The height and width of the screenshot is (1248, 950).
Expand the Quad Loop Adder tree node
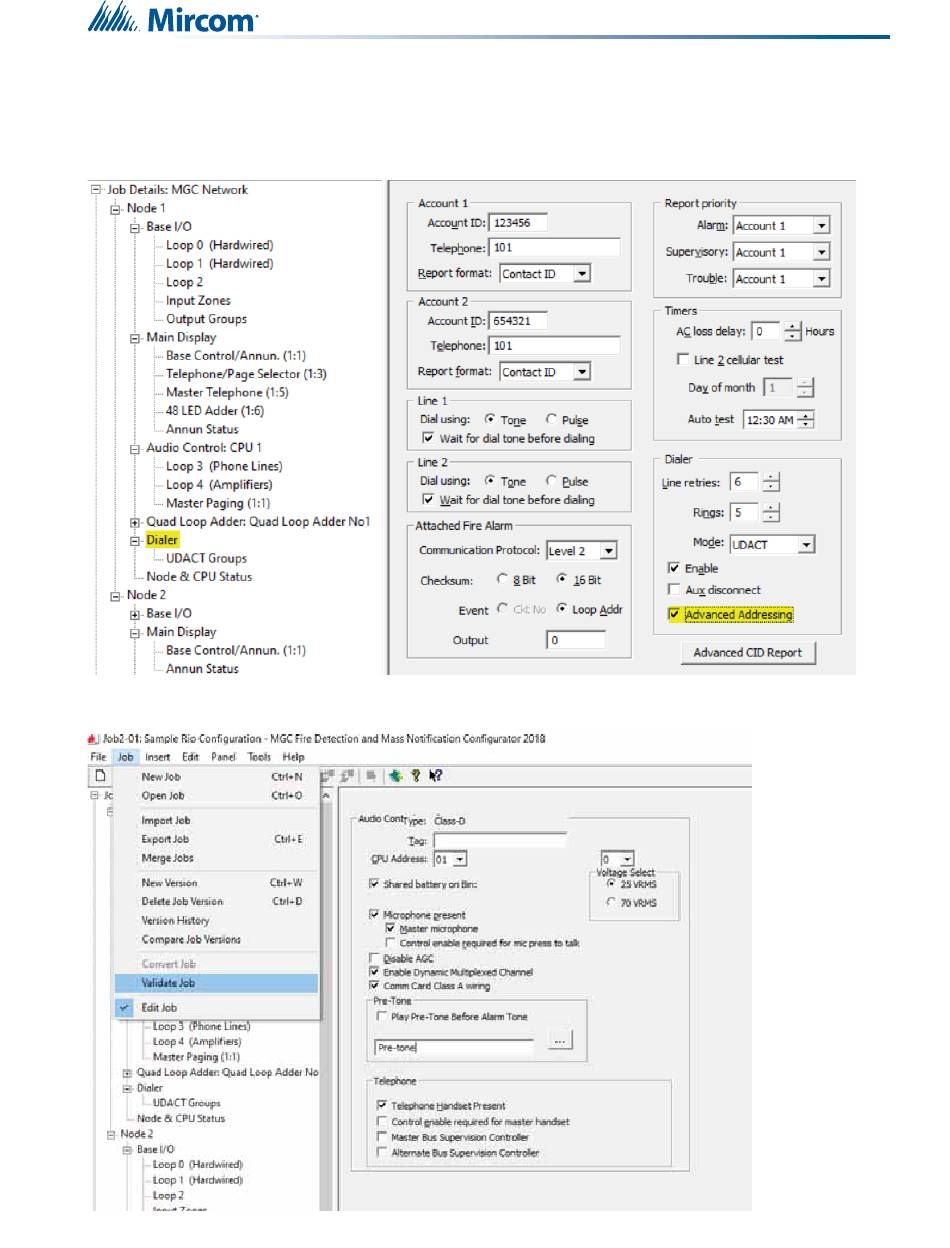[x=135, y=522]
